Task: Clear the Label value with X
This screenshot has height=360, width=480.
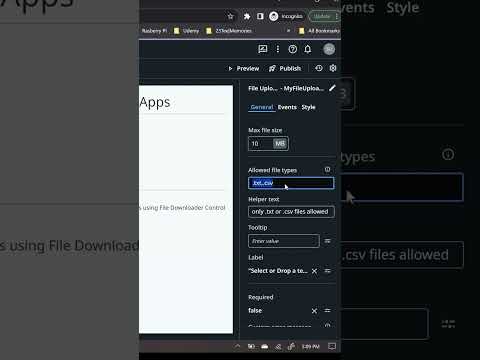Action: click(x=314, y=271)
